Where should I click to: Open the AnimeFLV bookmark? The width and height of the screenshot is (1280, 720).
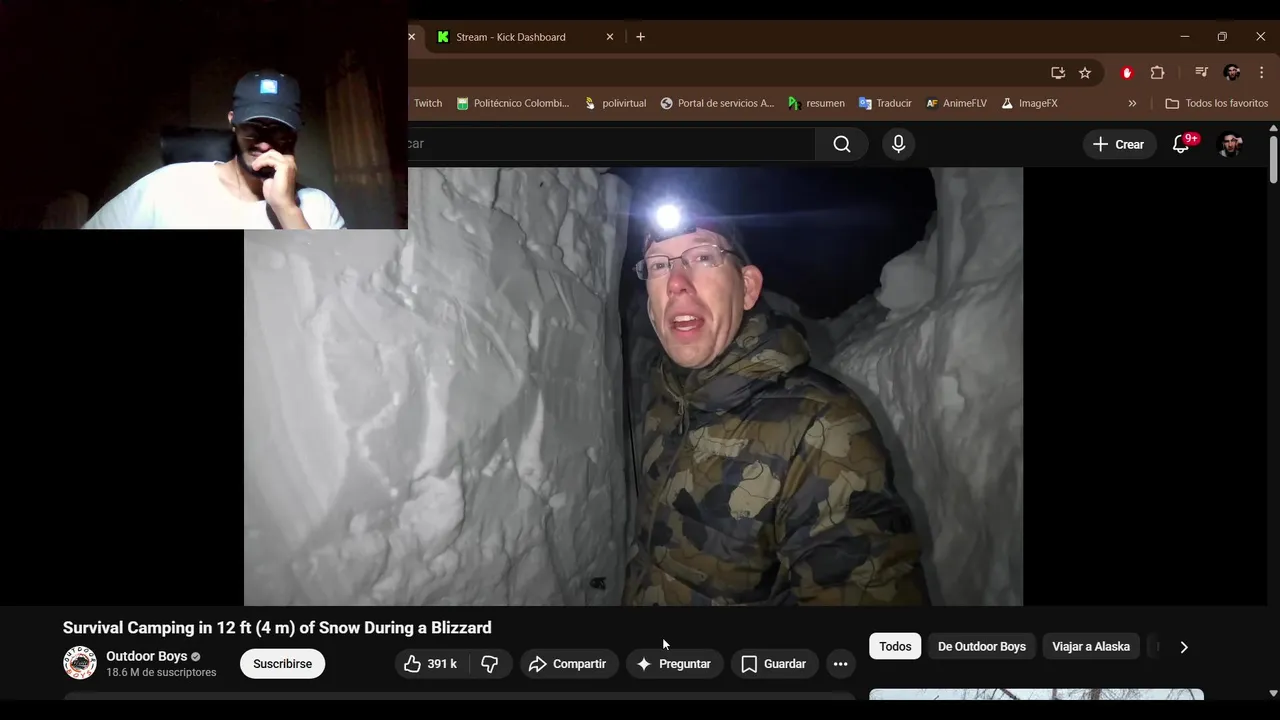(x=956, y=103)
